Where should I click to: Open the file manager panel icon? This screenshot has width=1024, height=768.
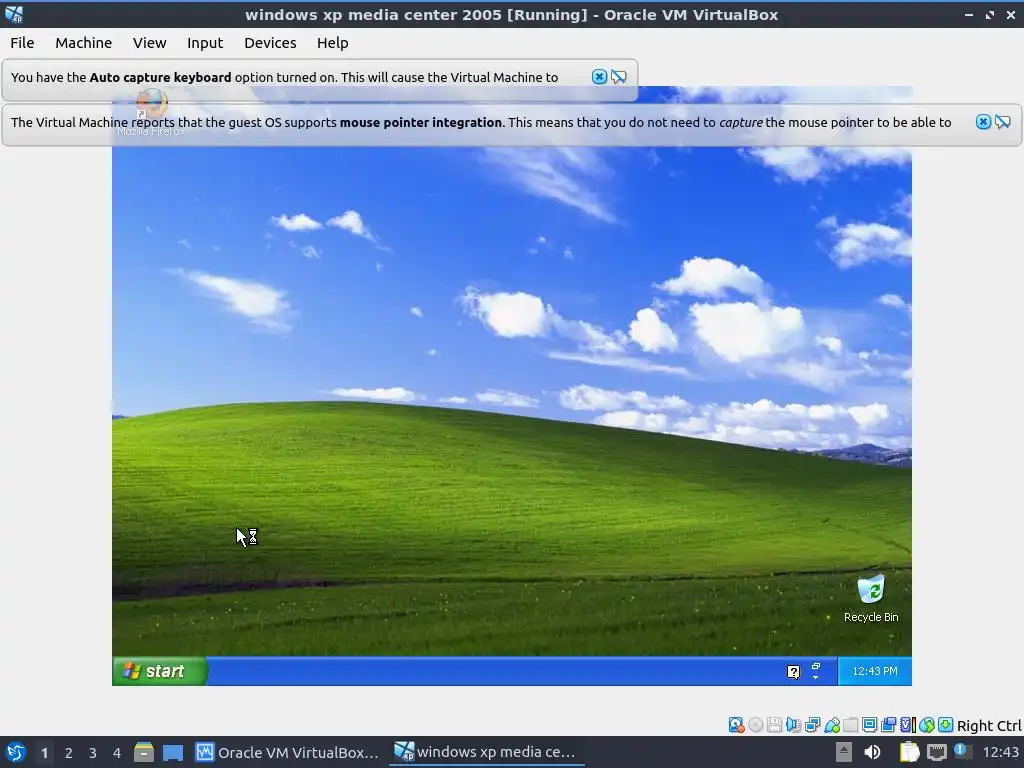pyautogui.click(x=144, y=752)
